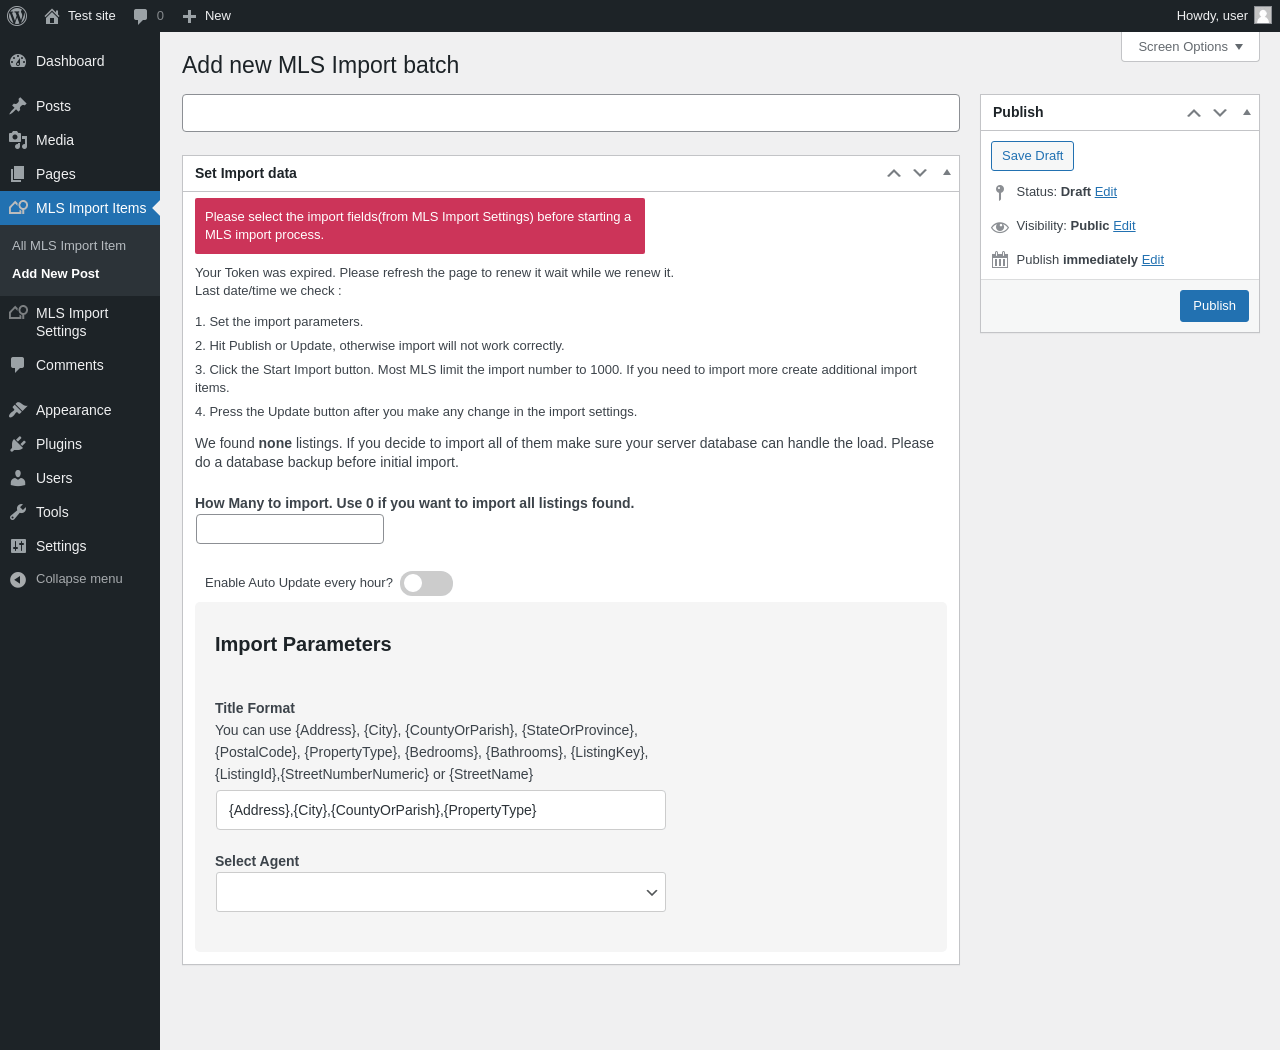Click the Test site home icon
This screenshot has height=1050, width=1280.
52,16
